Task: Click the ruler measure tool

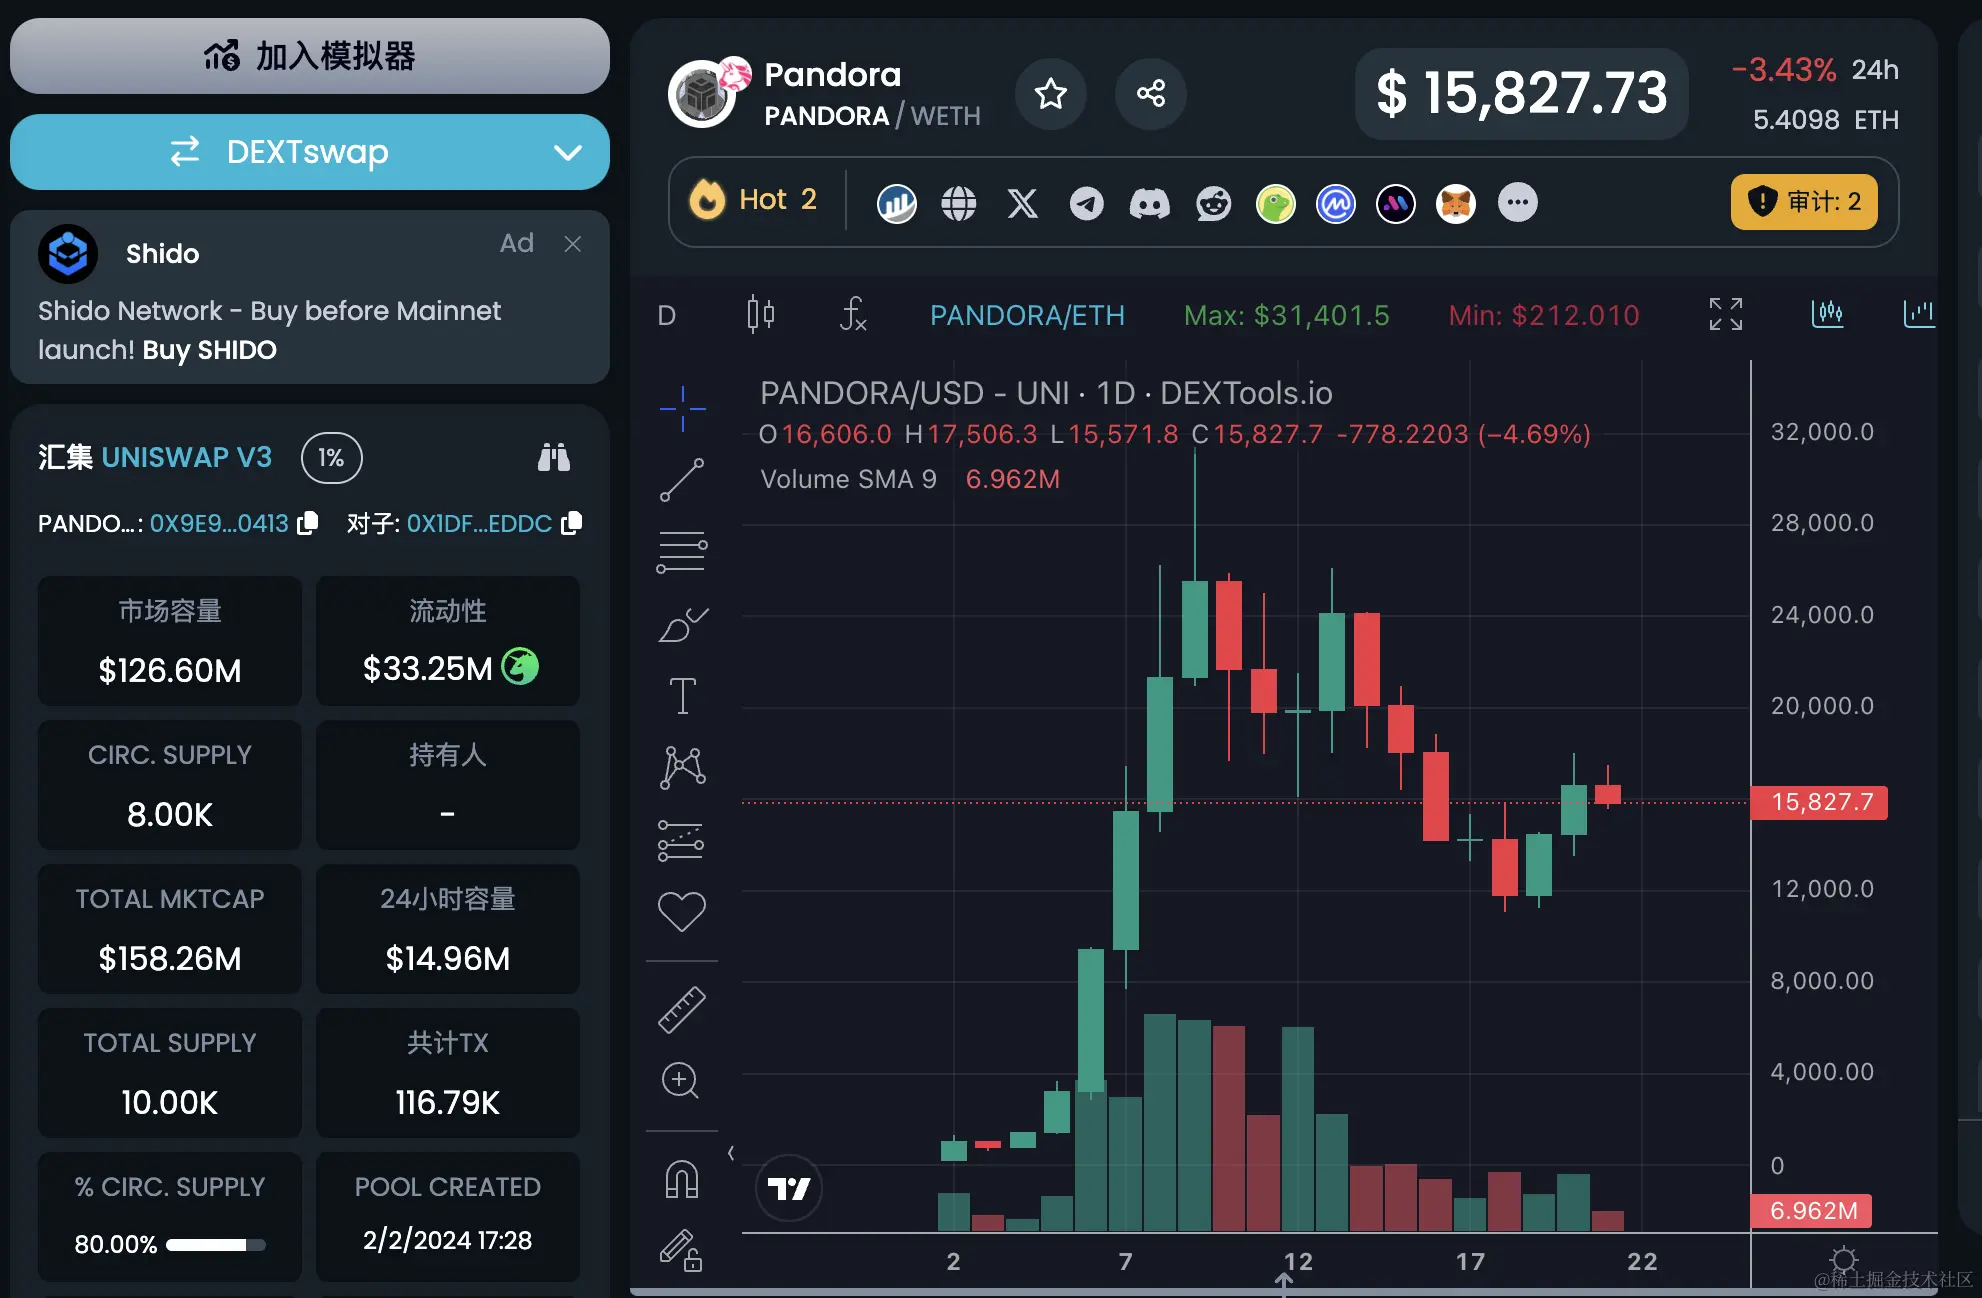Action: click(x=682, y=1009)
